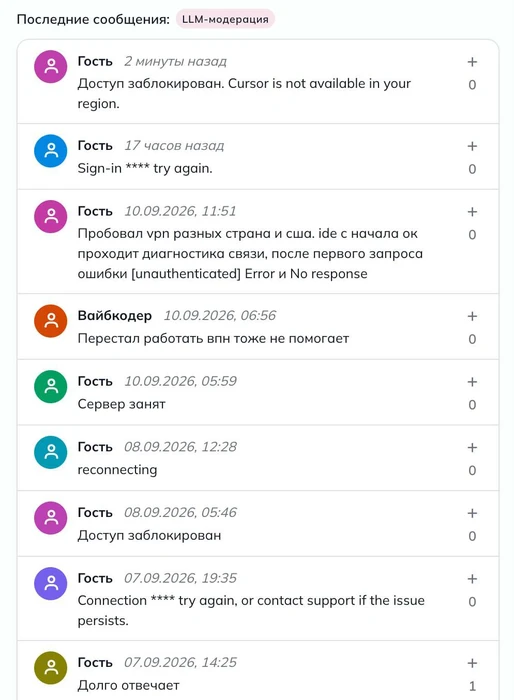
Task: Click the LLM-модерация badge
Action: [x=225, y=19]
